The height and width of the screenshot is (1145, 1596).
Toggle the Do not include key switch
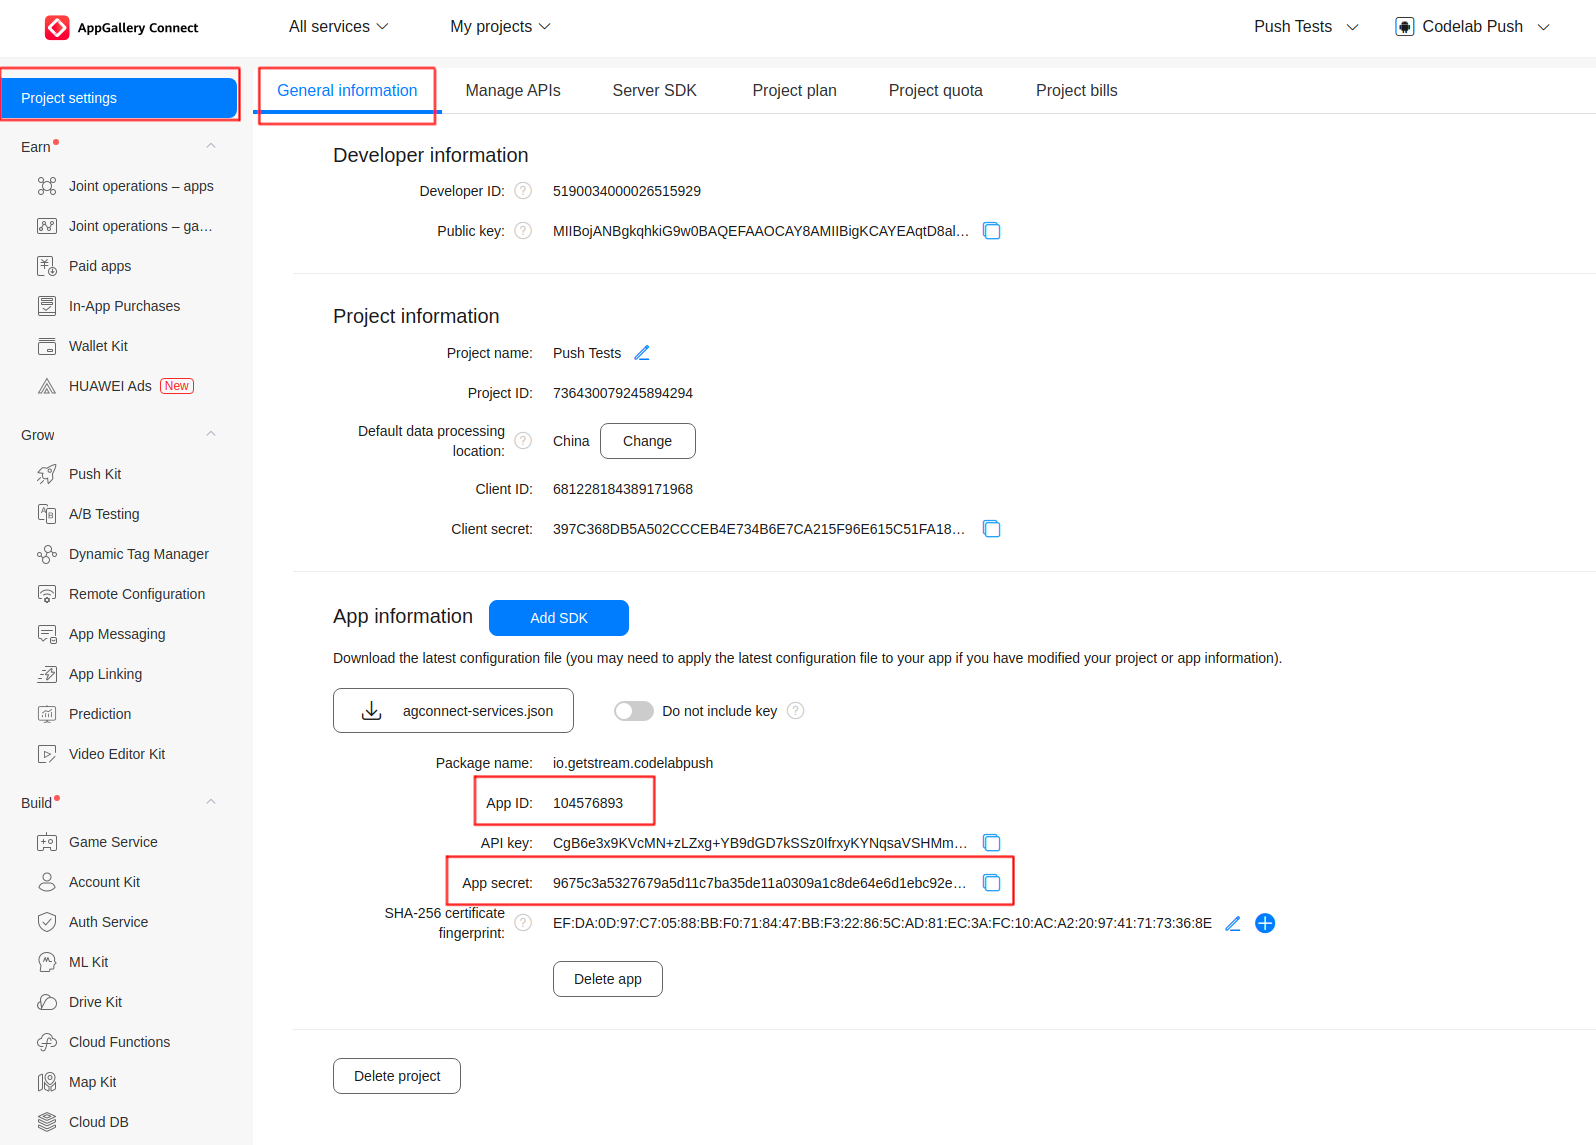634,711
